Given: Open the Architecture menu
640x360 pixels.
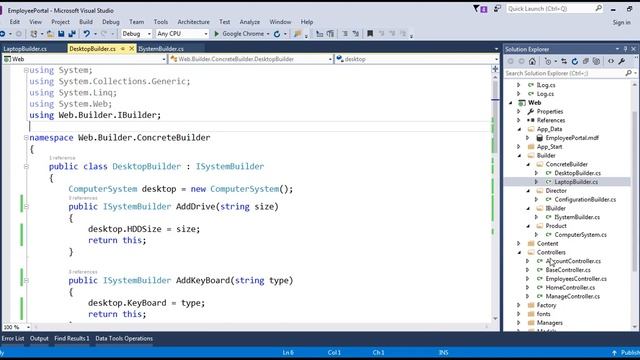Looking at the screenshot, I should coord(193,22).
